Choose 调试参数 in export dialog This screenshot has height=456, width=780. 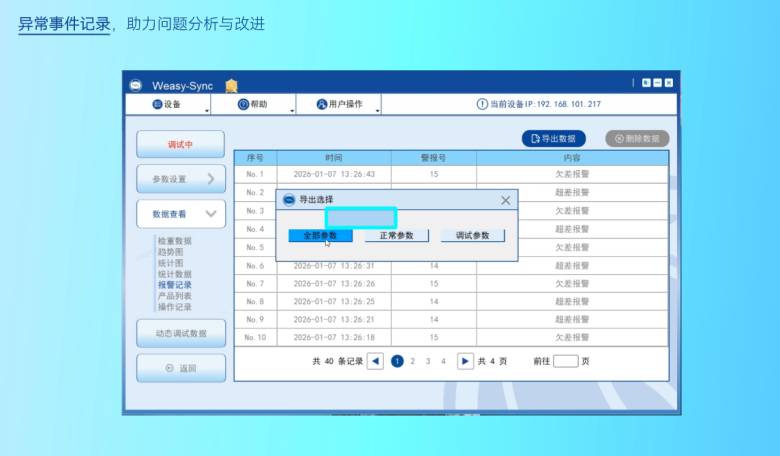point(472,236)
